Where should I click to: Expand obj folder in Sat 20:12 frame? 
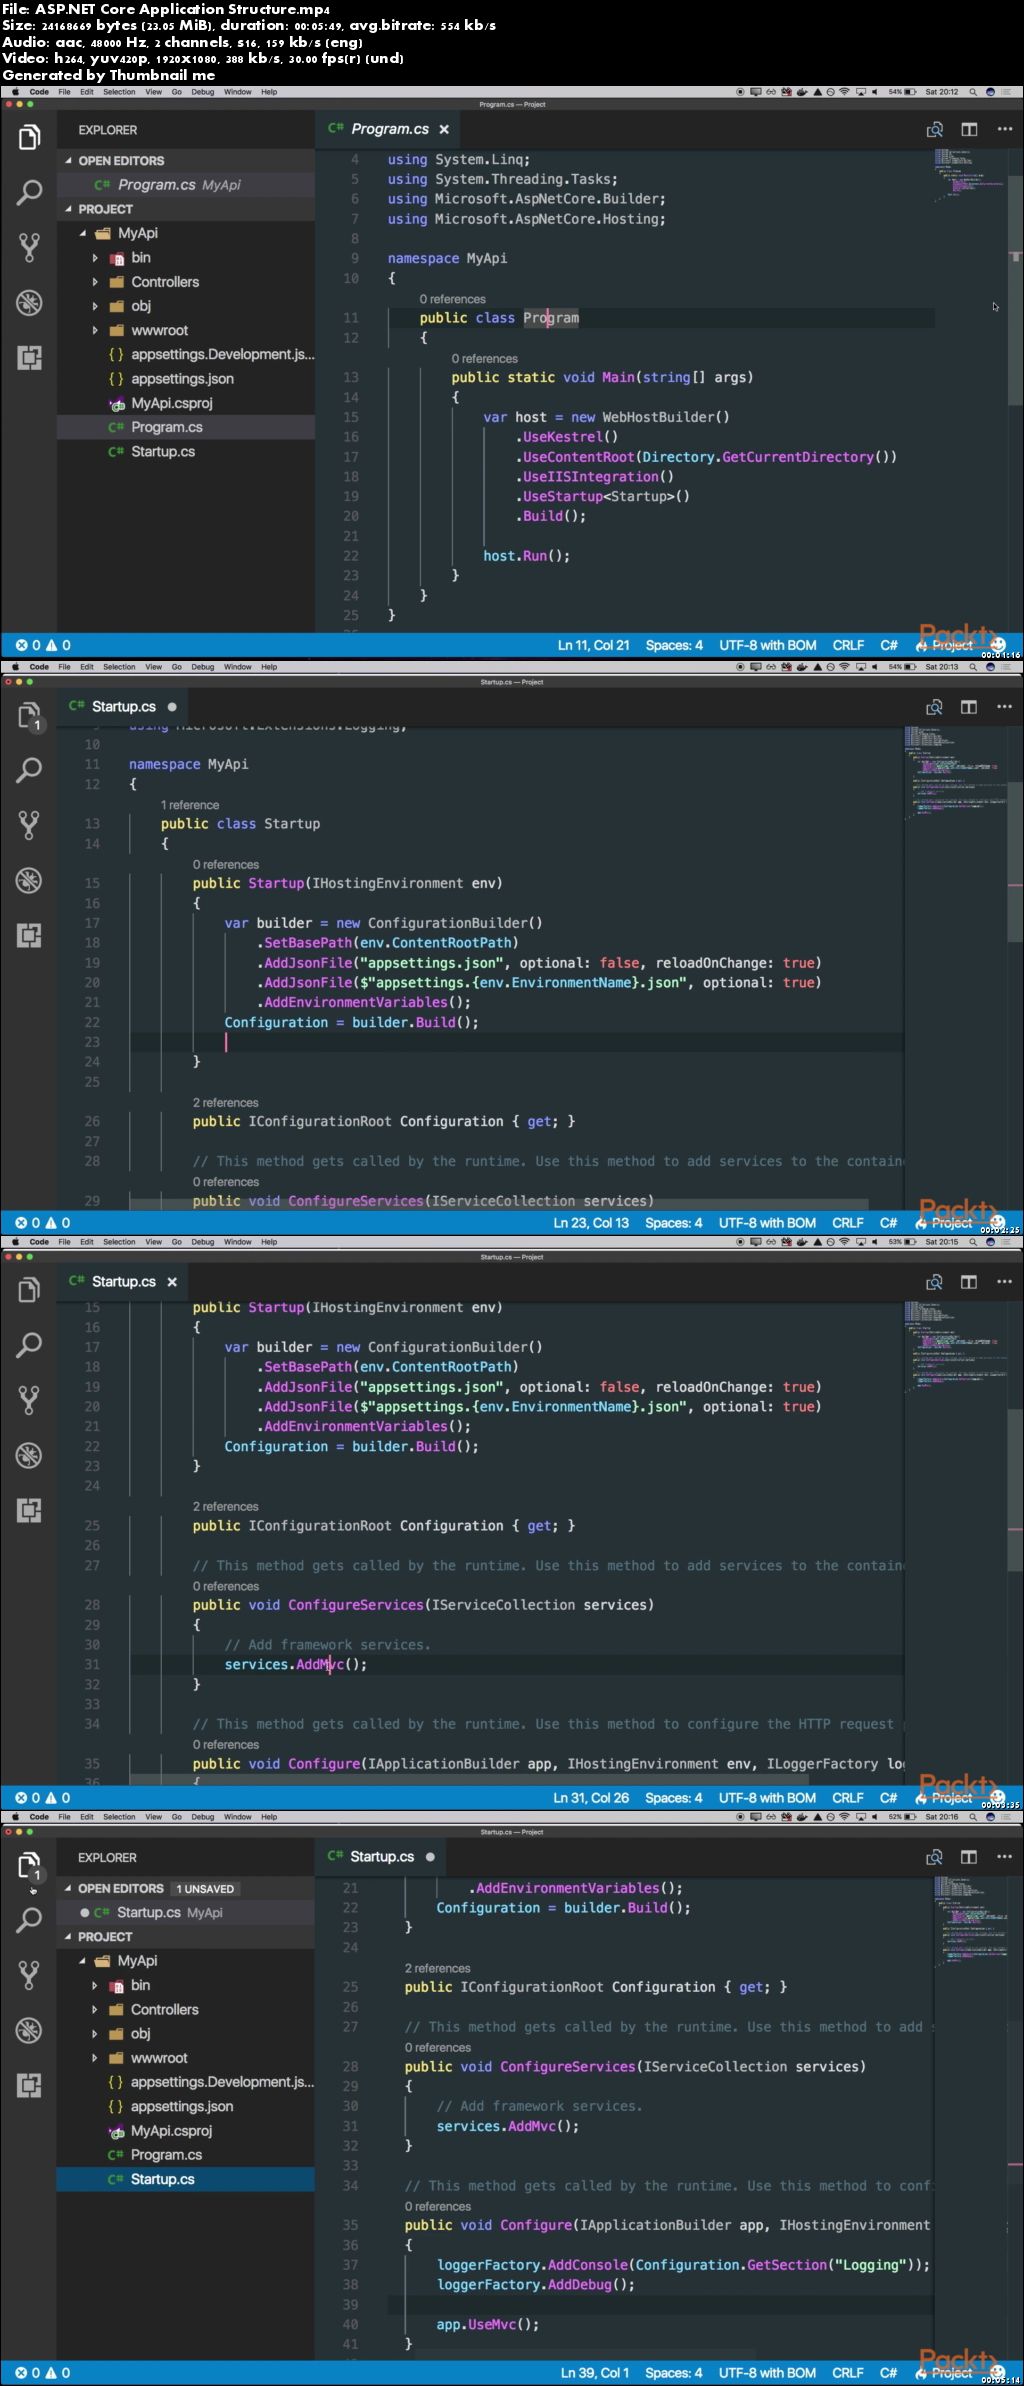[x=95, y=306]
